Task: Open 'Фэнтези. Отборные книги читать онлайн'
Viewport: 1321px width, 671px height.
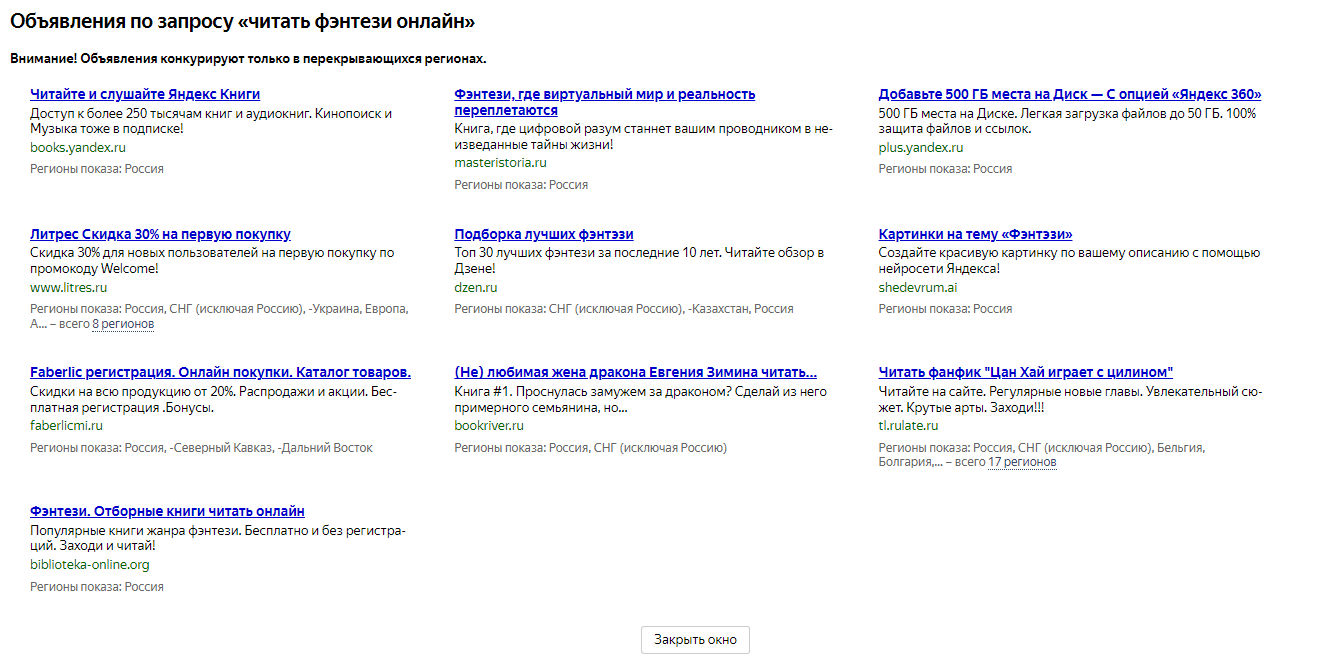Action: click(167, 511)
